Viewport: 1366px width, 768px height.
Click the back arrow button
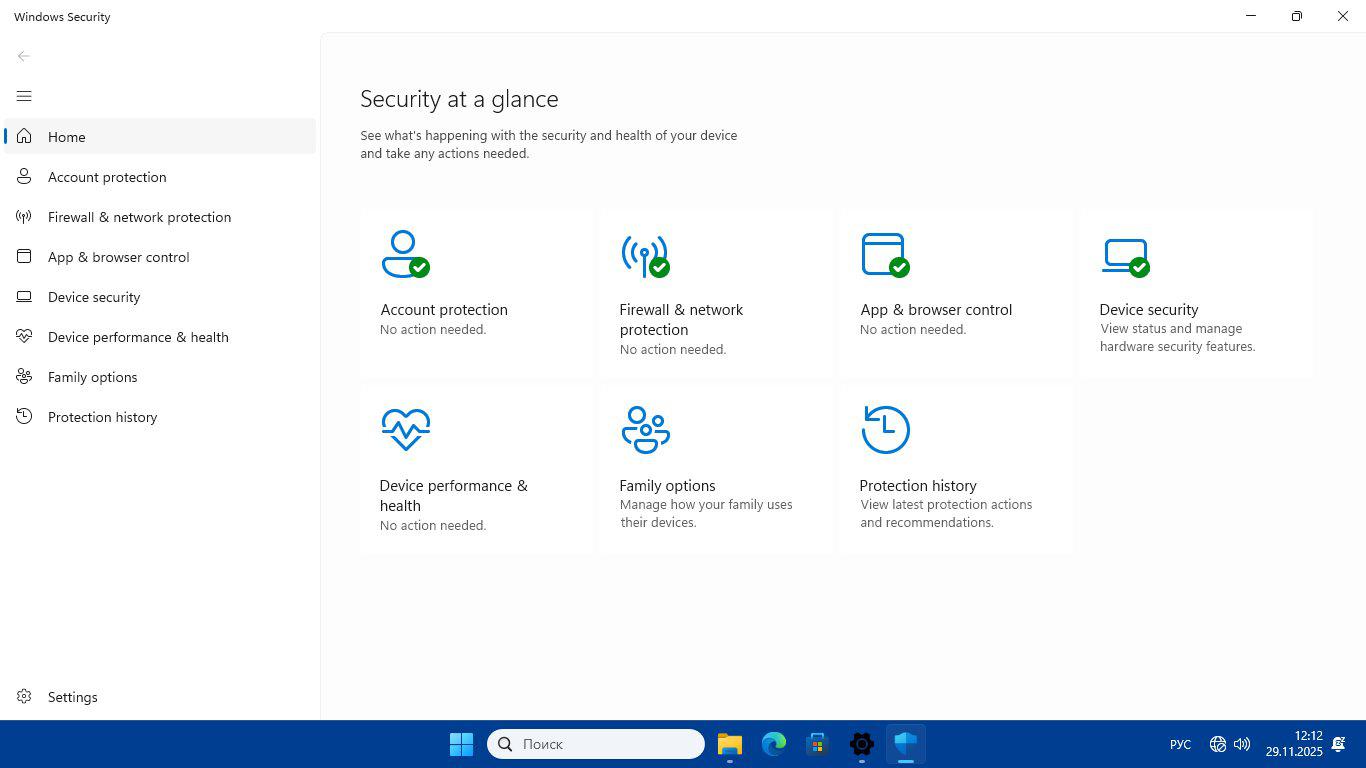(x=24, y=56)
